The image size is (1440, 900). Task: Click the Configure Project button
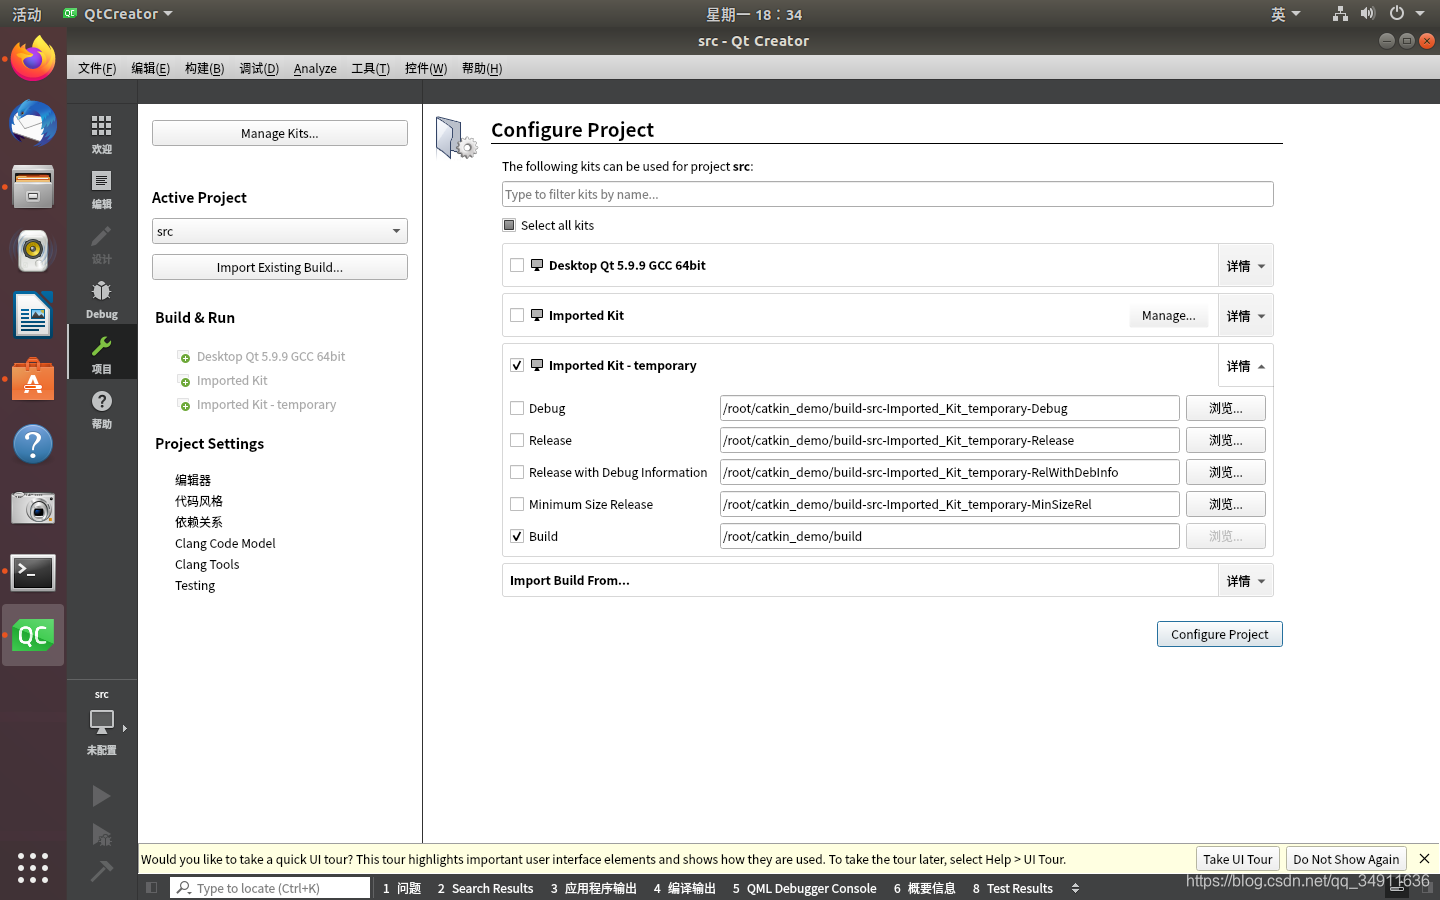click(x=1220, y=634)
